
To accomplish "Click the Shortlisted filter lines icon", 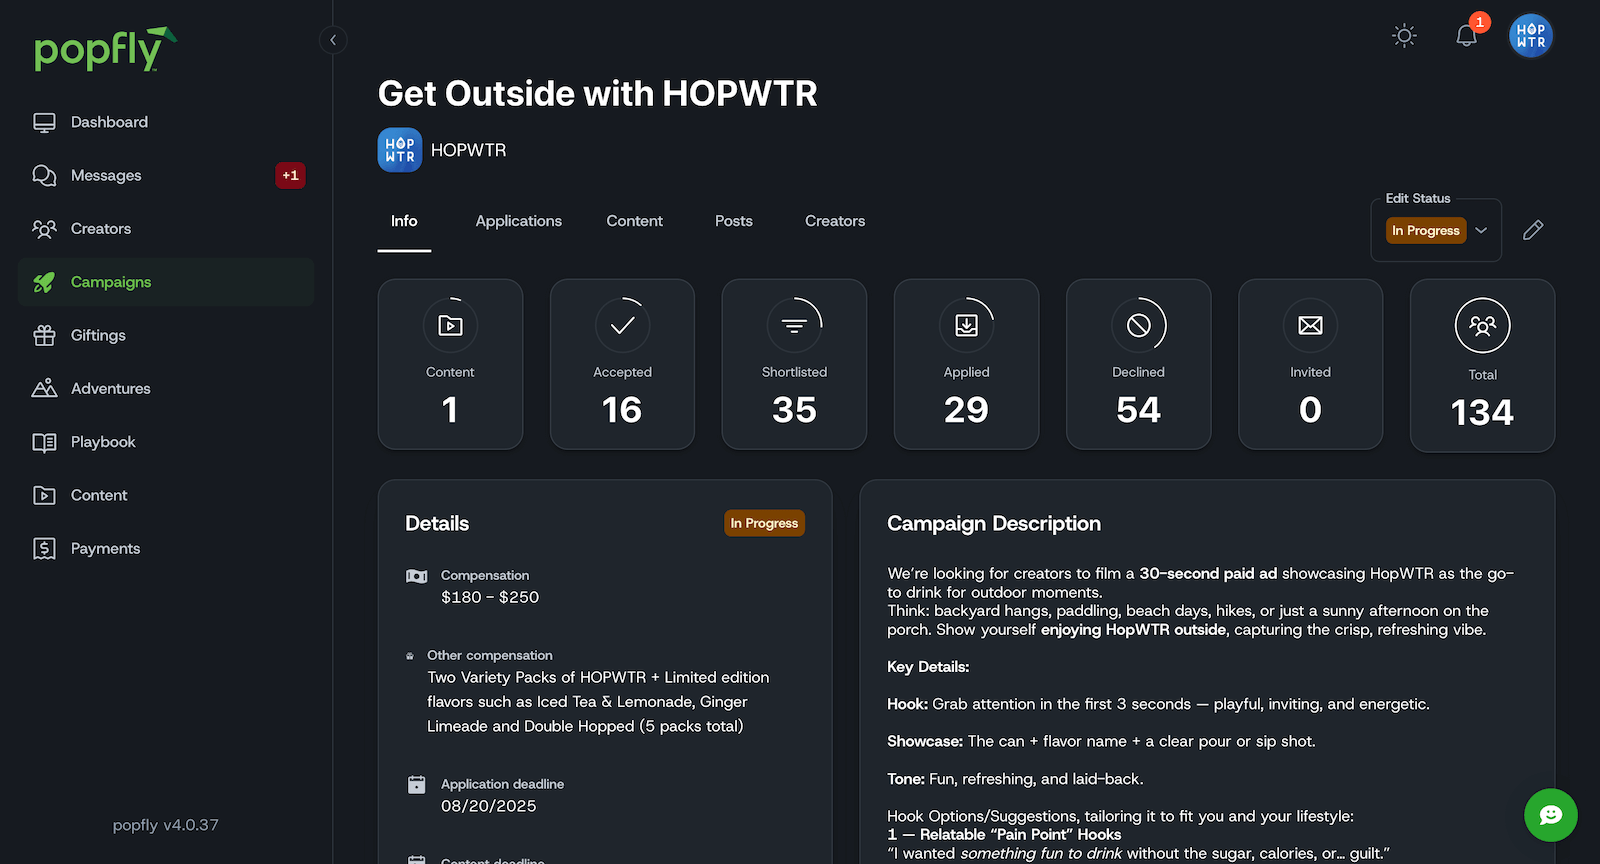I will pyautogui.click(x=794, y=325).
